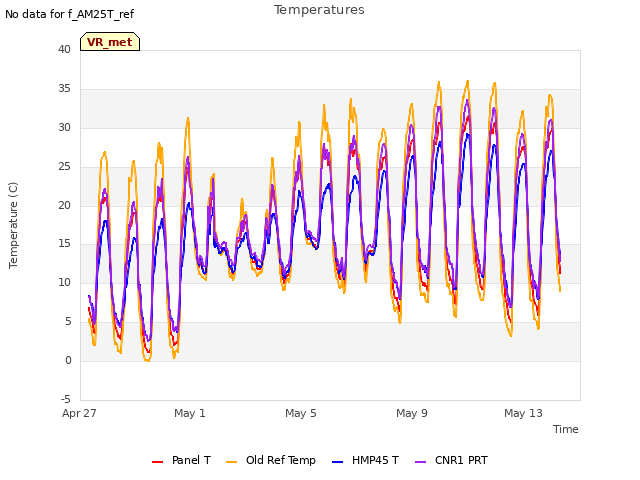
Task: Toggle the Old Ref Temp legend entry
Action: pyautogui.click(x=271, y=460)
